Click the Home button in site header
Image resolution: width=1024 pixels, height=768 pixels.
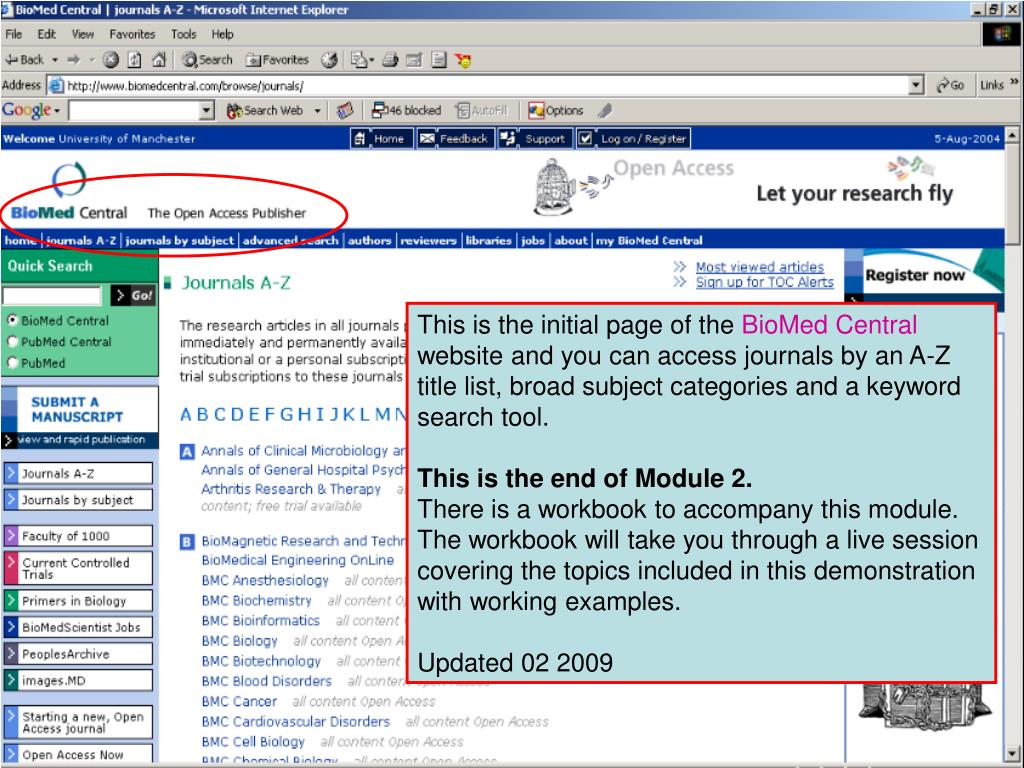click(x=381, y=138)
